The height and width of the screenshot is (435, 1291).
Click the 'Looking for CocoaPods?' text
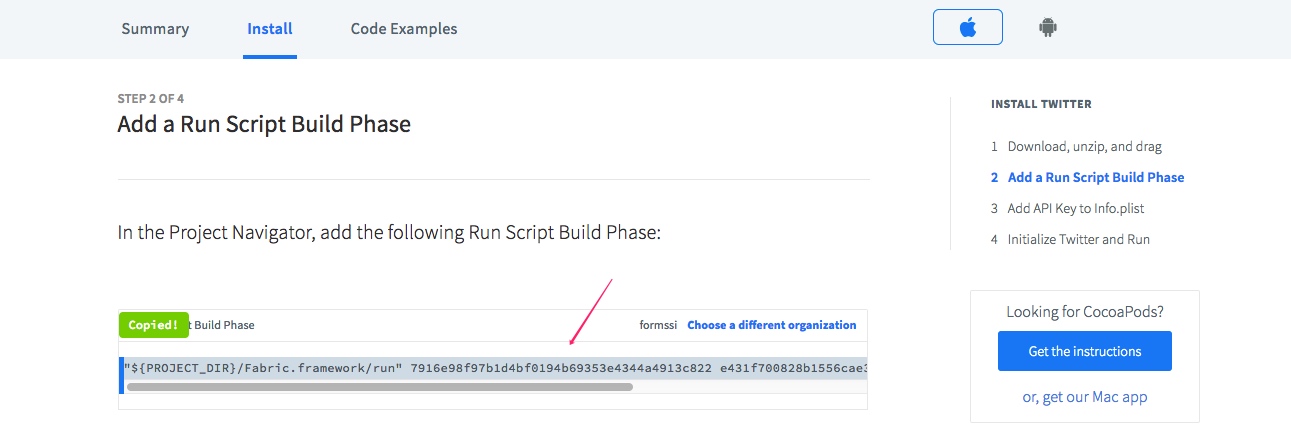[1084, 312]
